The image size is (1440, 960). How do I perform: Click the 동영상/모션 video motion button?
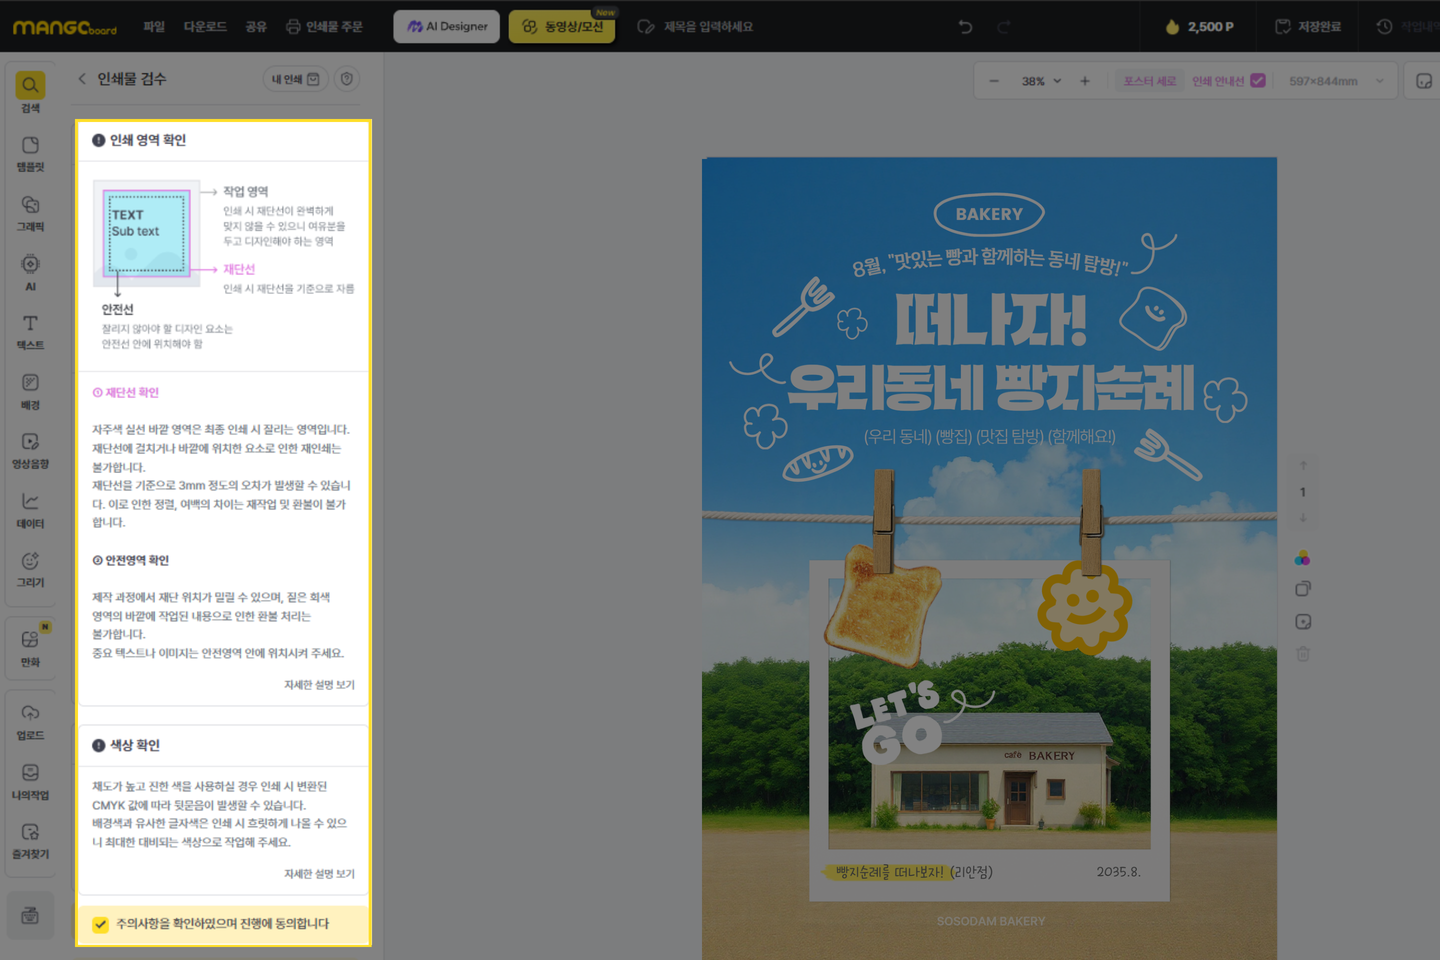click(563, 26)
